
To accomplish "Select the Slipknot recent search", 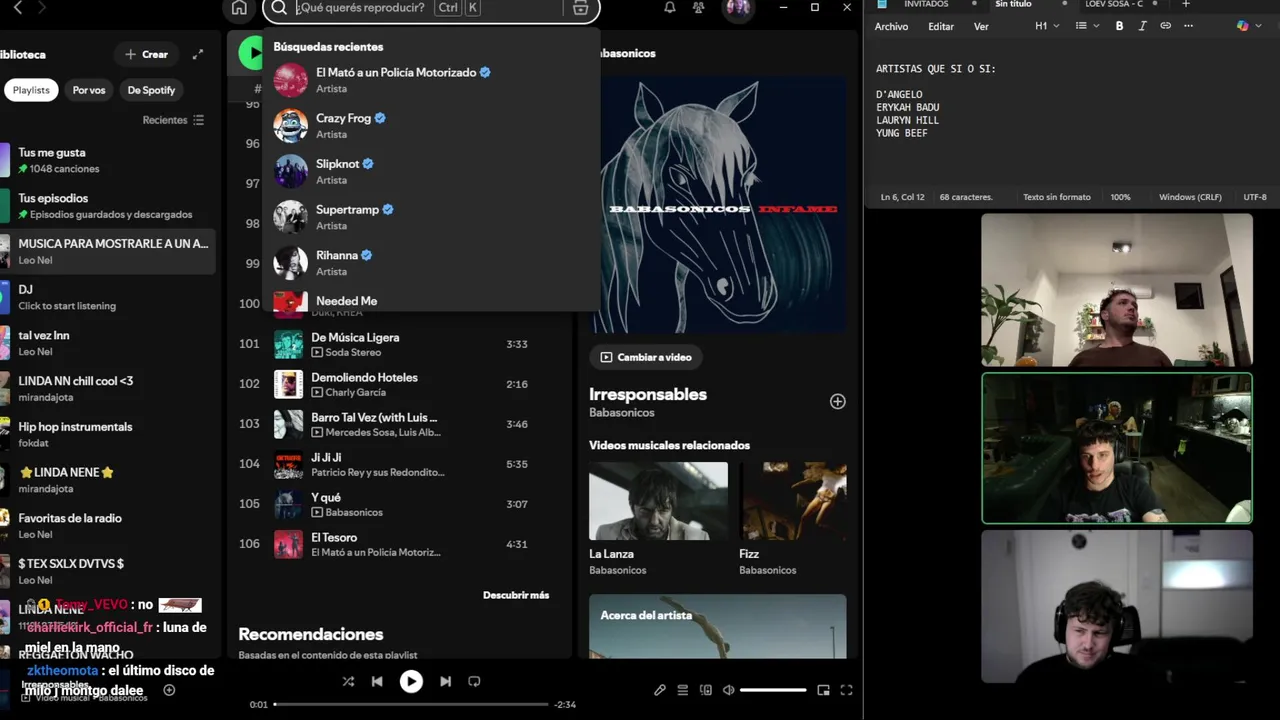I will (x=430, y=171).
